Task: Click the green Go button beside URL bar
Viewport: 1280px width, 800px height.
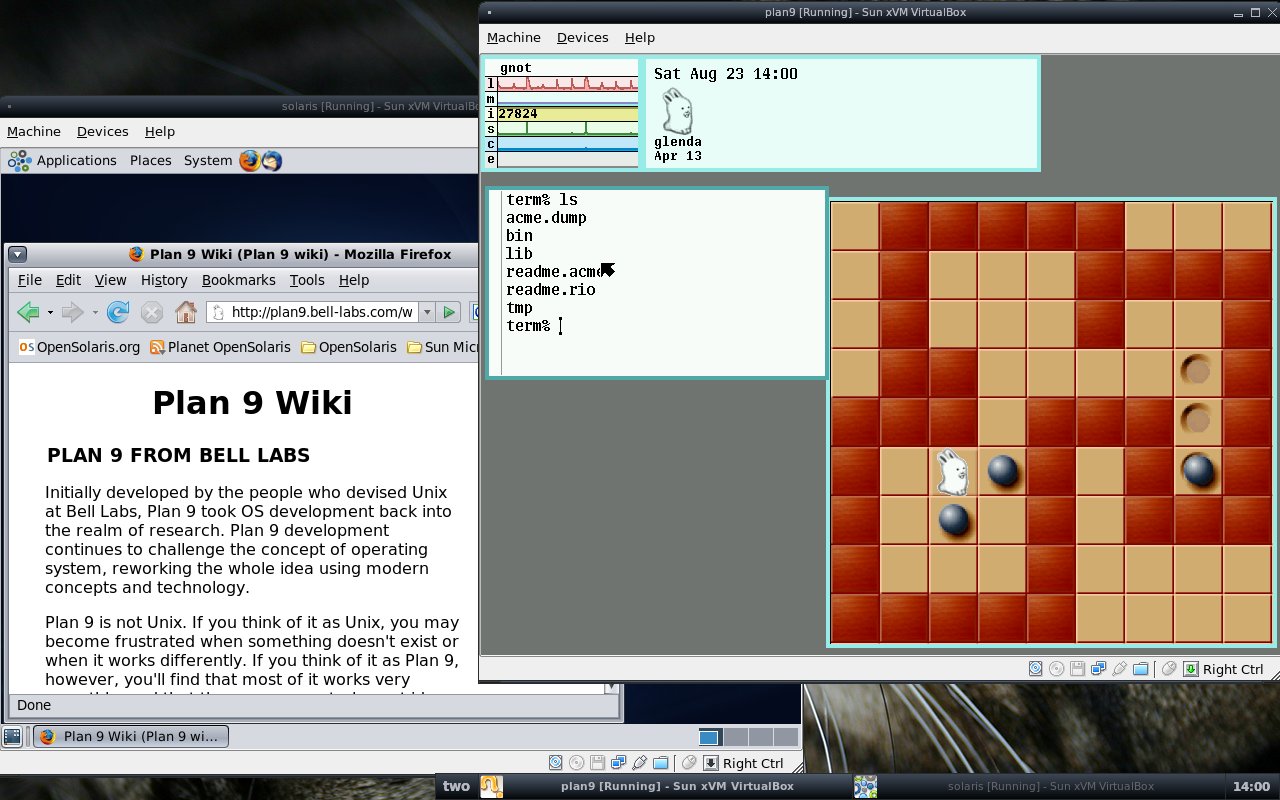Action: (449, 312)
